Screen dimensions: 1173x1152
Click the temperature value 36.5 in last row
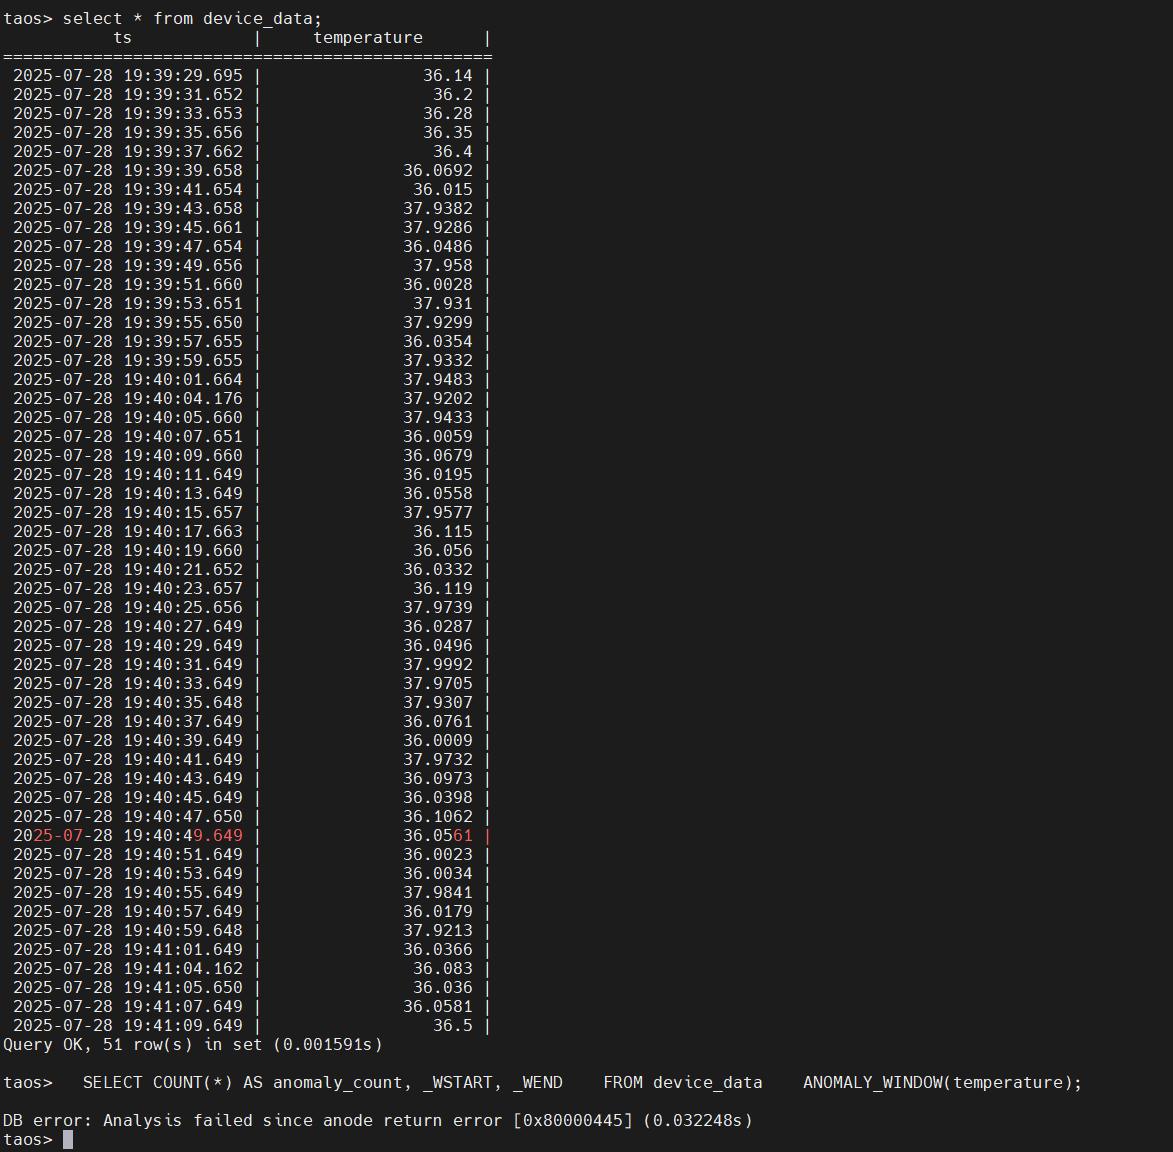coord(452,1026)
